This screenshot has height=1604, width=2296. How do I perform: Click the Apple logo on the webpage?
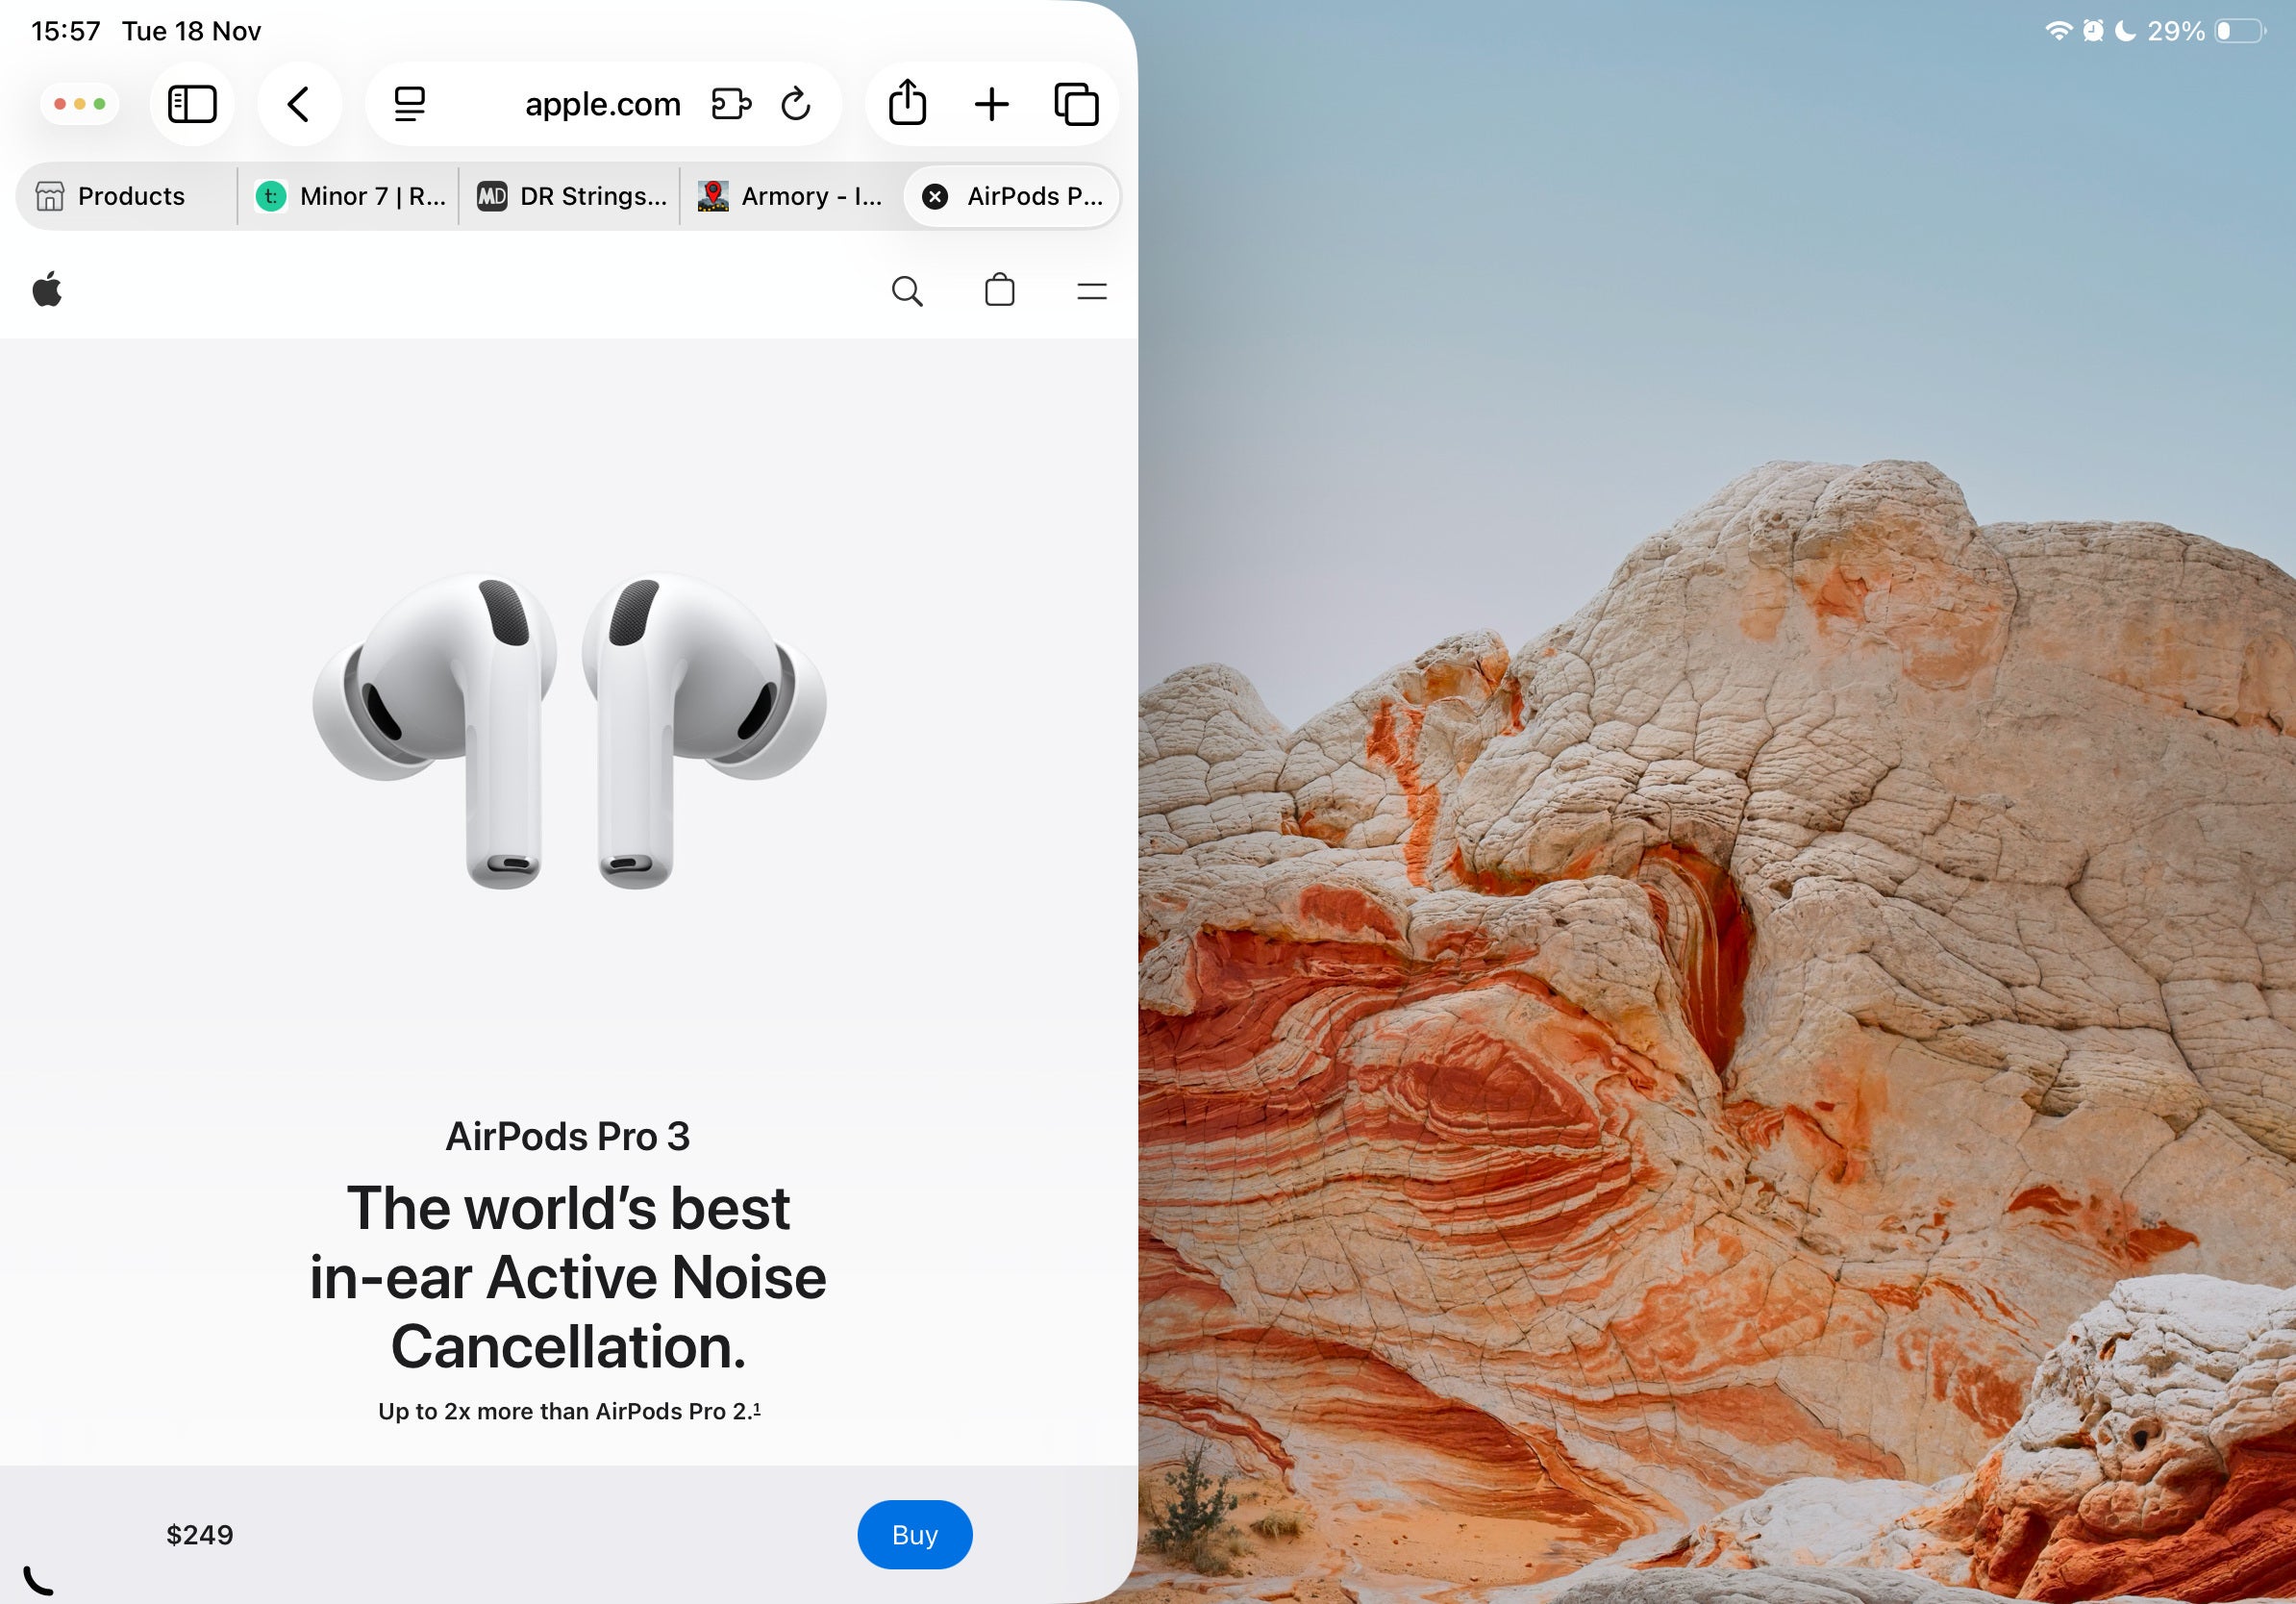[x=49, y=291]
